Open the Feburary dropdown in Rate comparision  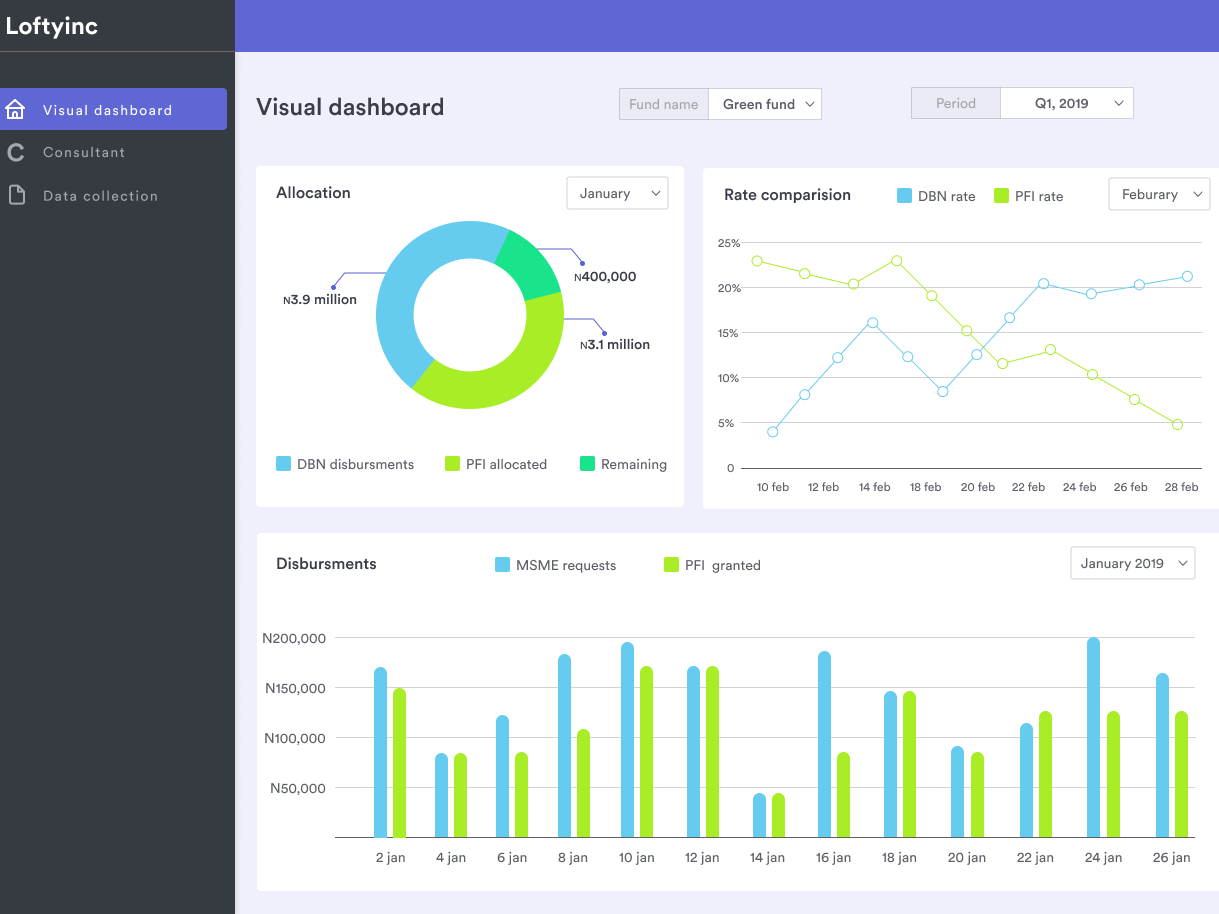click(x=1159, y=194)
